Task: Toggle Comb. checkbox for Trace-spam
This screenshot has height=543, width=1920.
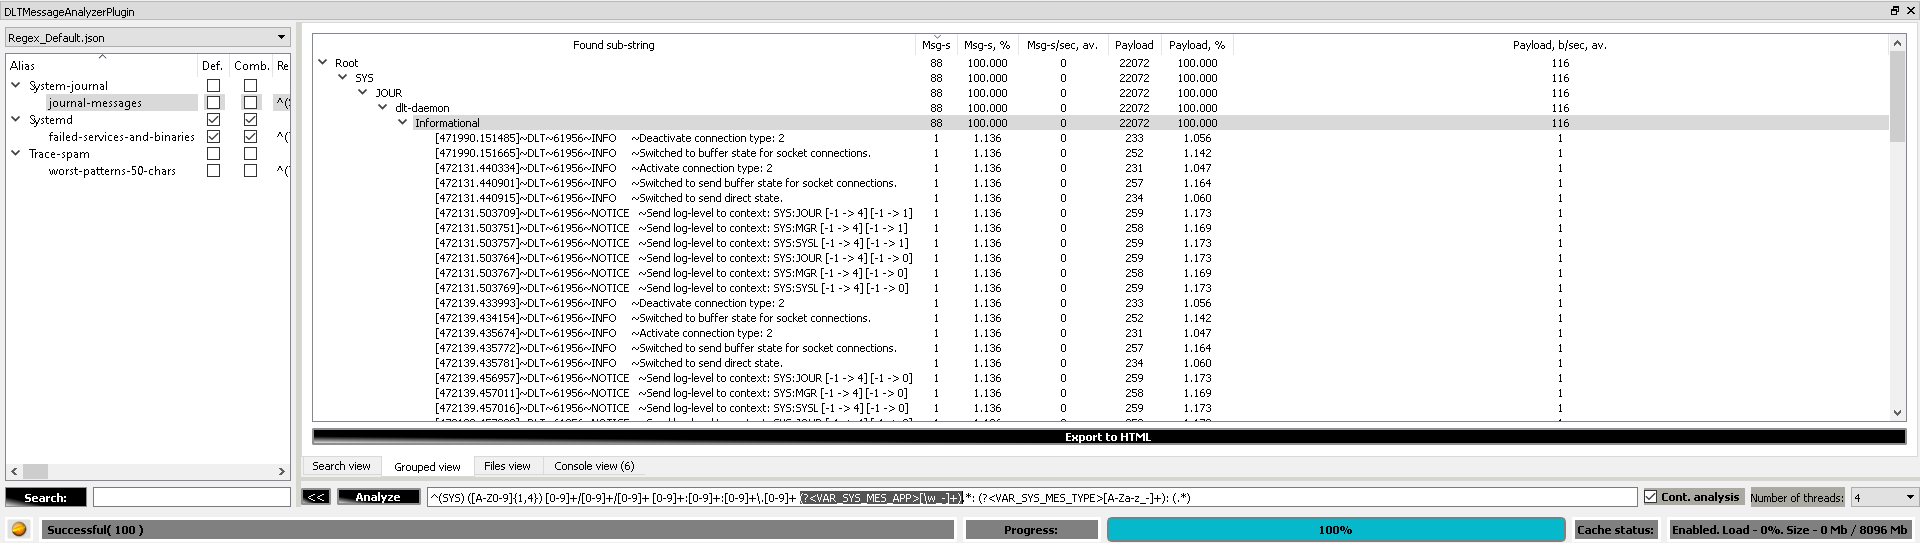Action: [250, 154]
